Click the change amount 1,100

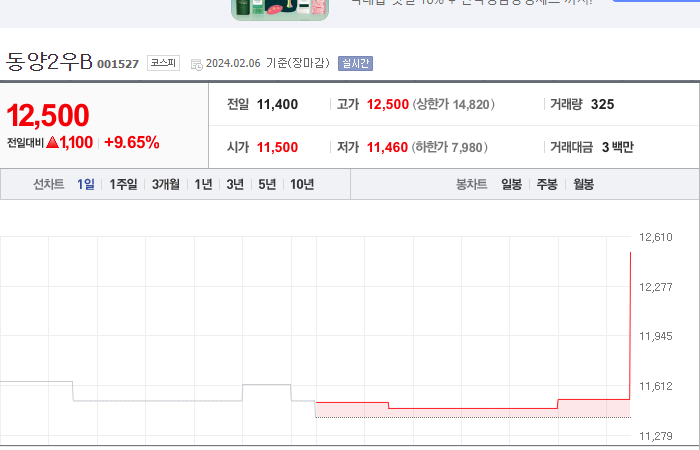coord(76,142)
